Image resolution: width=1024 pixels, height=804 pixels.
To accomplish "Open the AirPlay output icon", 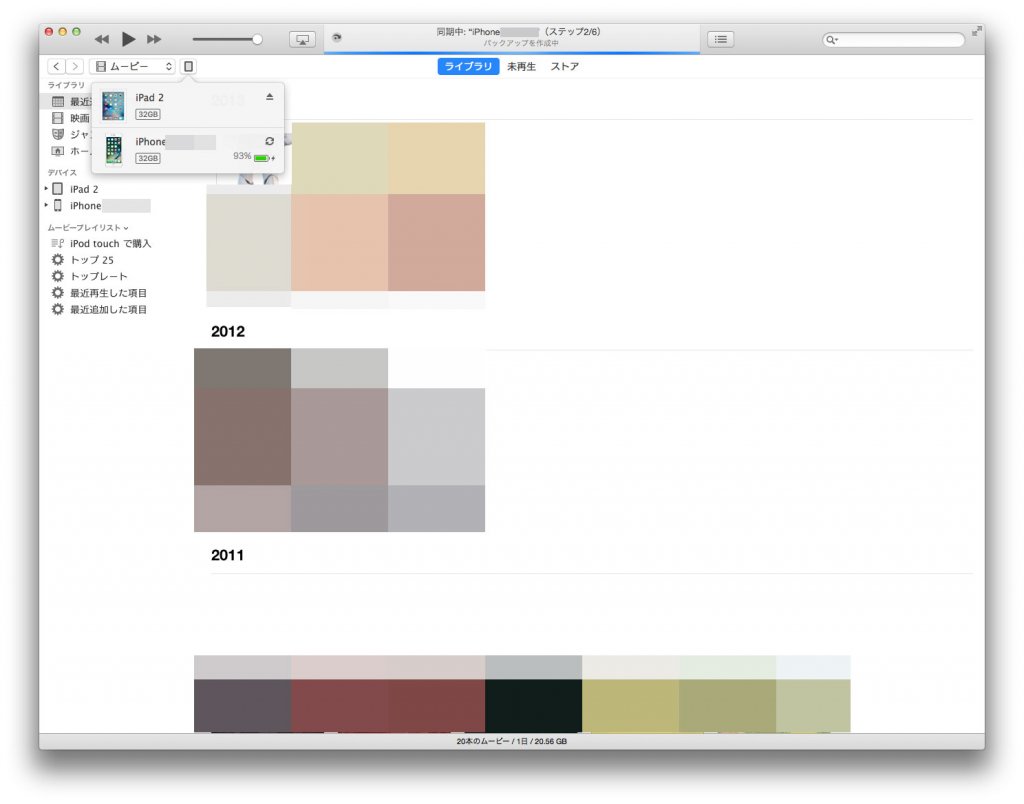I will point(302,39).
